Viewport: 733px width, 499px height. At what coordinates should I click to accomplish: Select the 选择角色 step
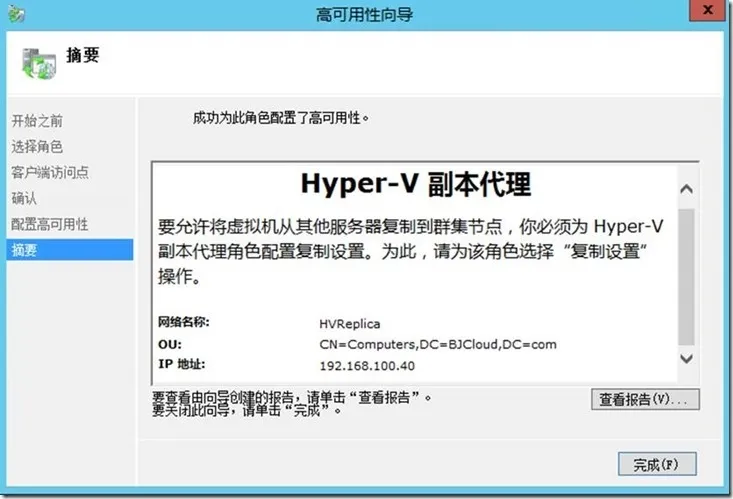[37, 147]
